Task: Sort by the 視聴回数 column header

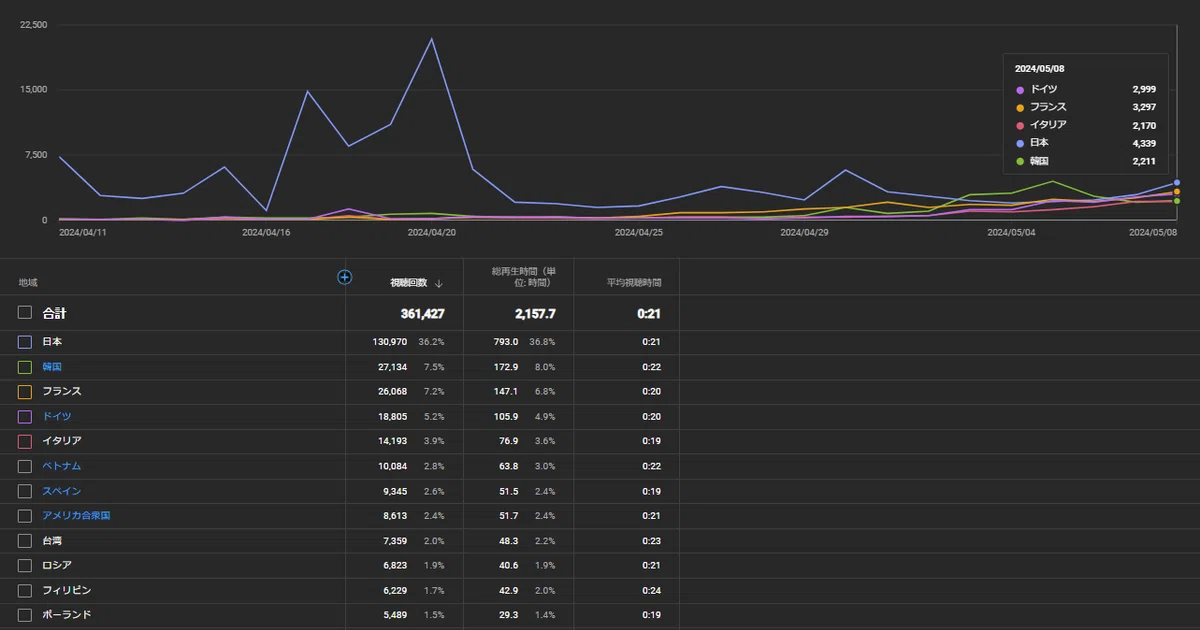Action: click(x=410, y=283)
